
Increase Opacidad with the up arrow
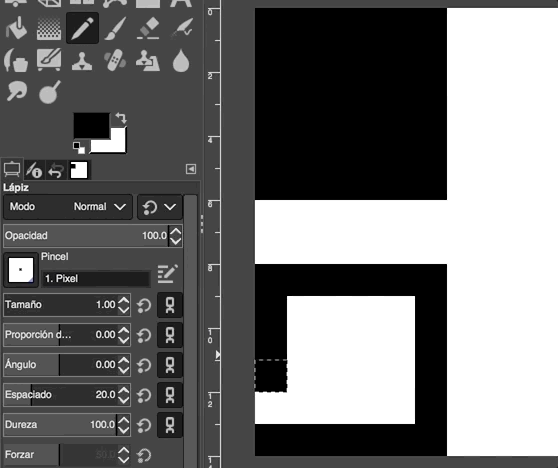pyautogui.click(x=175, y=231)
